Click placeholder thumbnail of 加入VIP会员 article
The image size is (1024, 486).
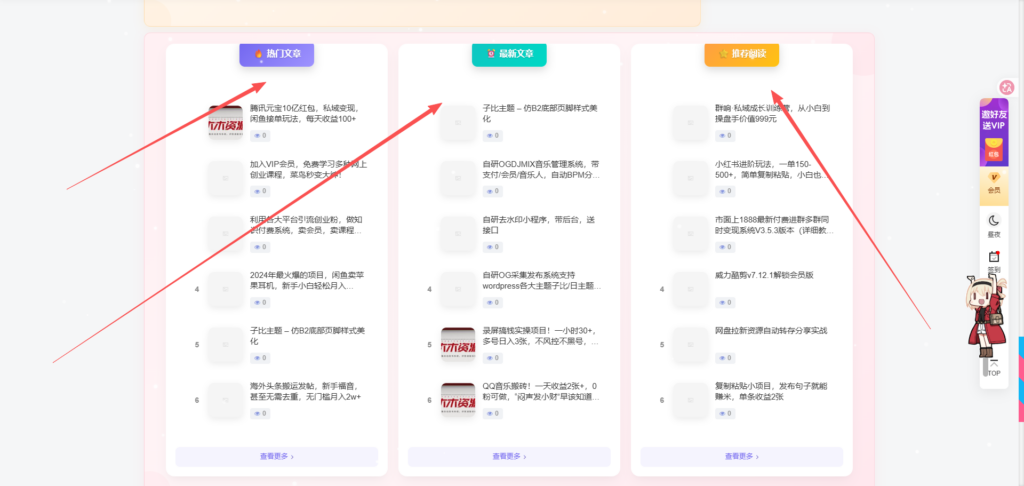[x=225, y=178]
